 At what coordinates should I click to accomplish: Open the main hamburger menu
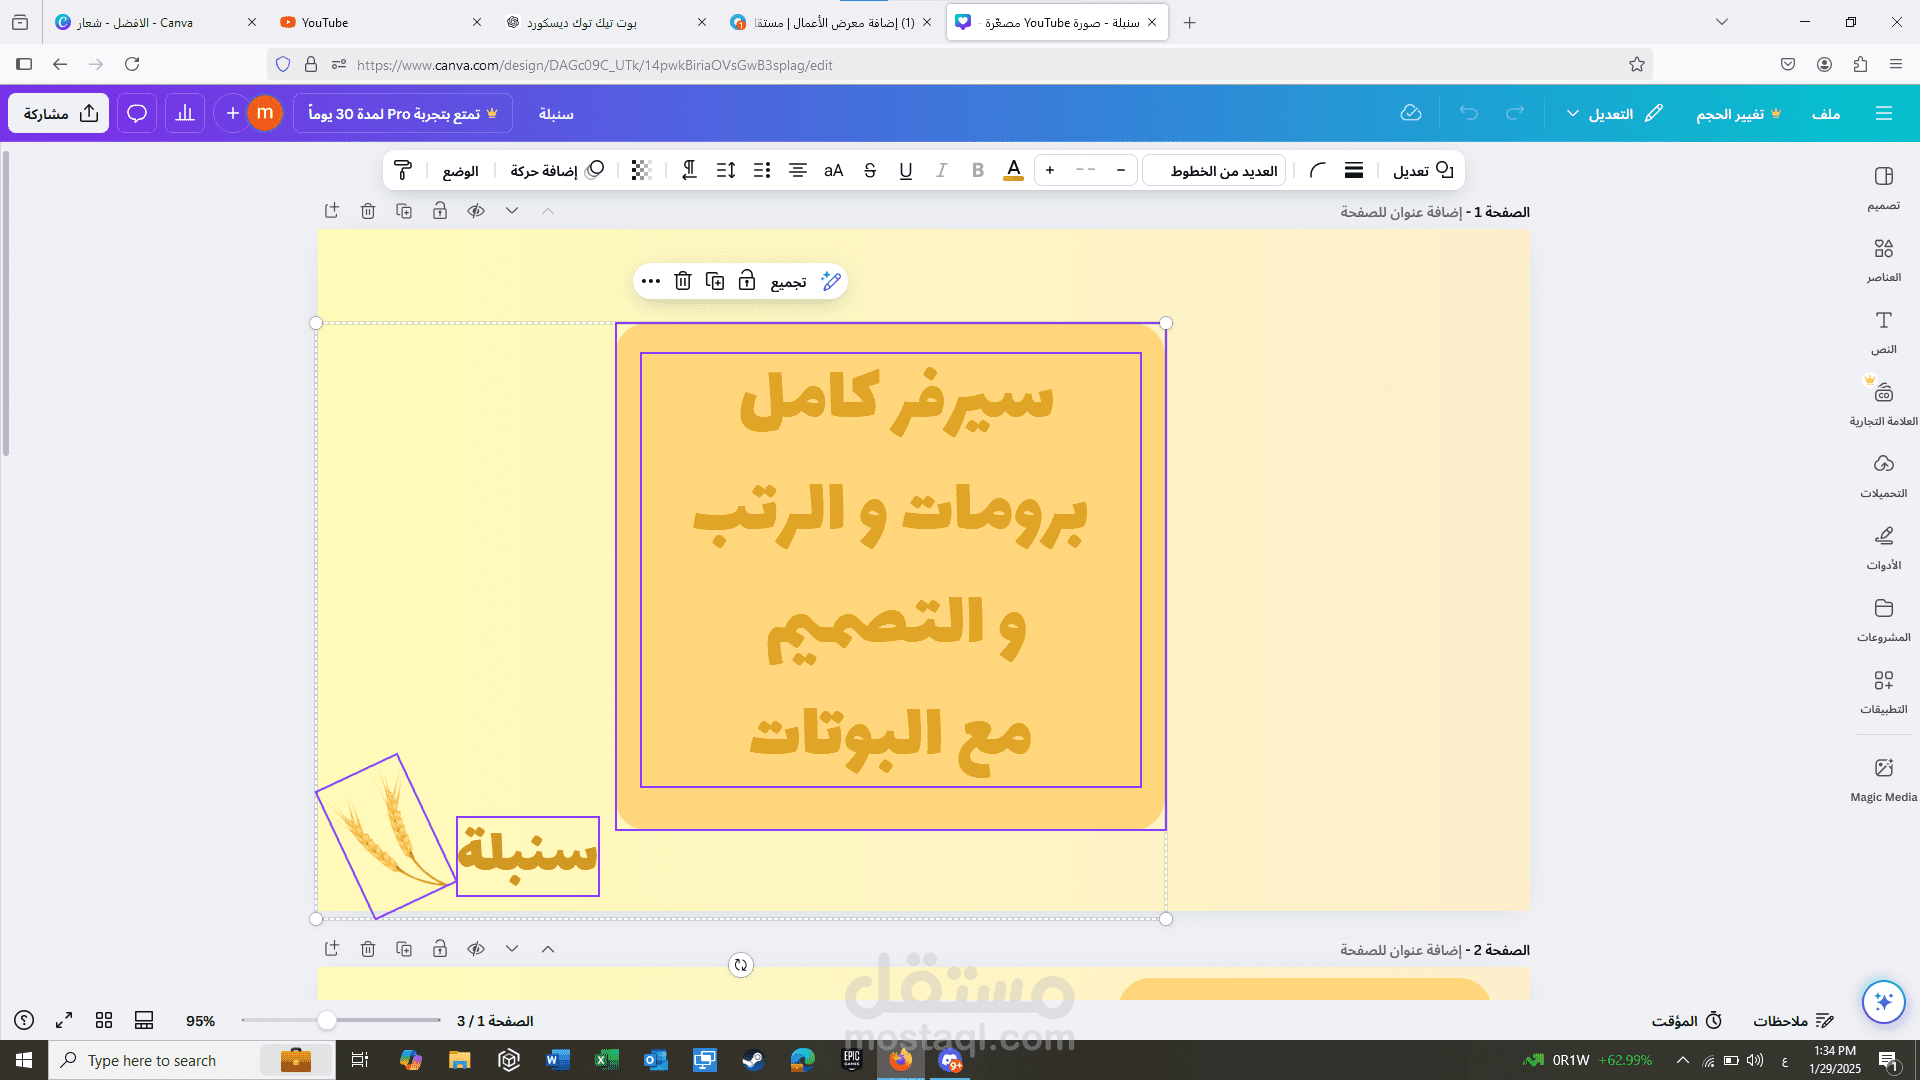pos(1884,113)
